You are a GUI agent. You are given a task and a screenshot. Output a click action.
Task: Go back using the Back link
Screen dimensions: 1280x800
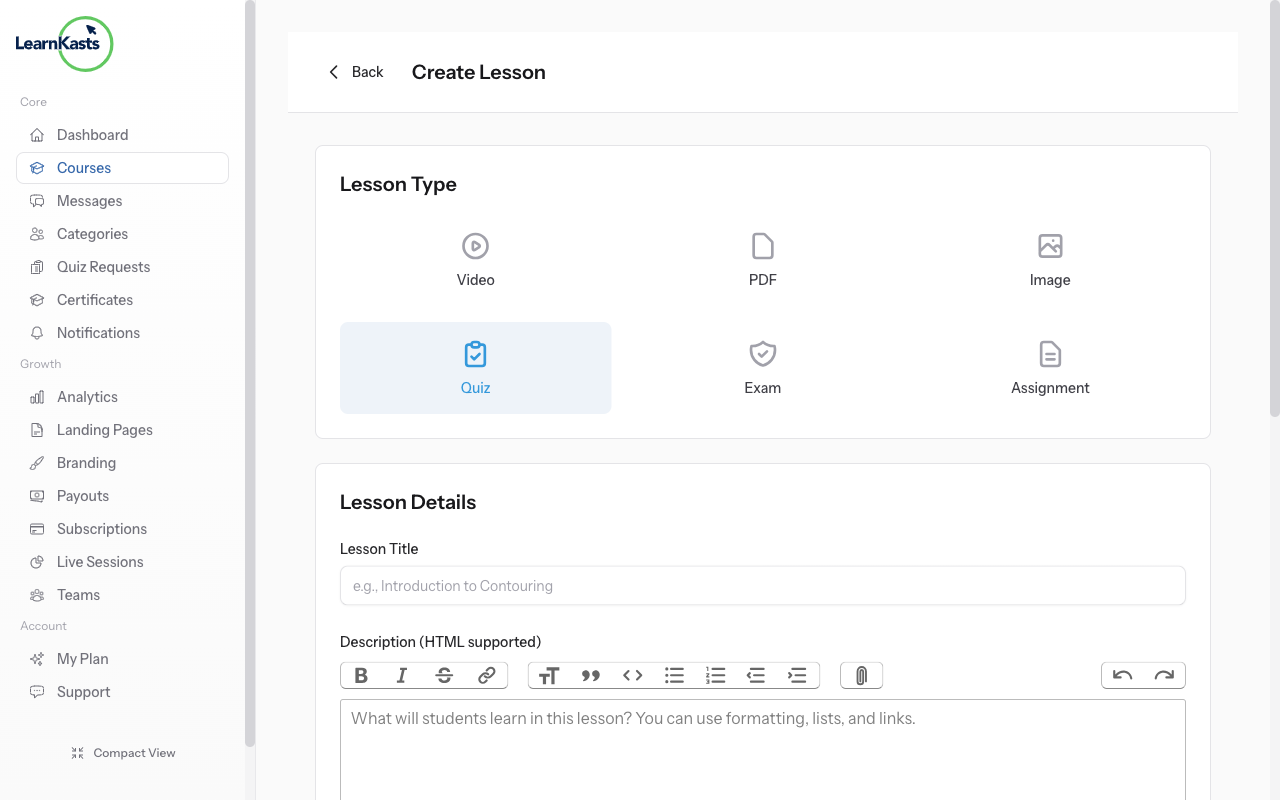click(x=356, y=72)
